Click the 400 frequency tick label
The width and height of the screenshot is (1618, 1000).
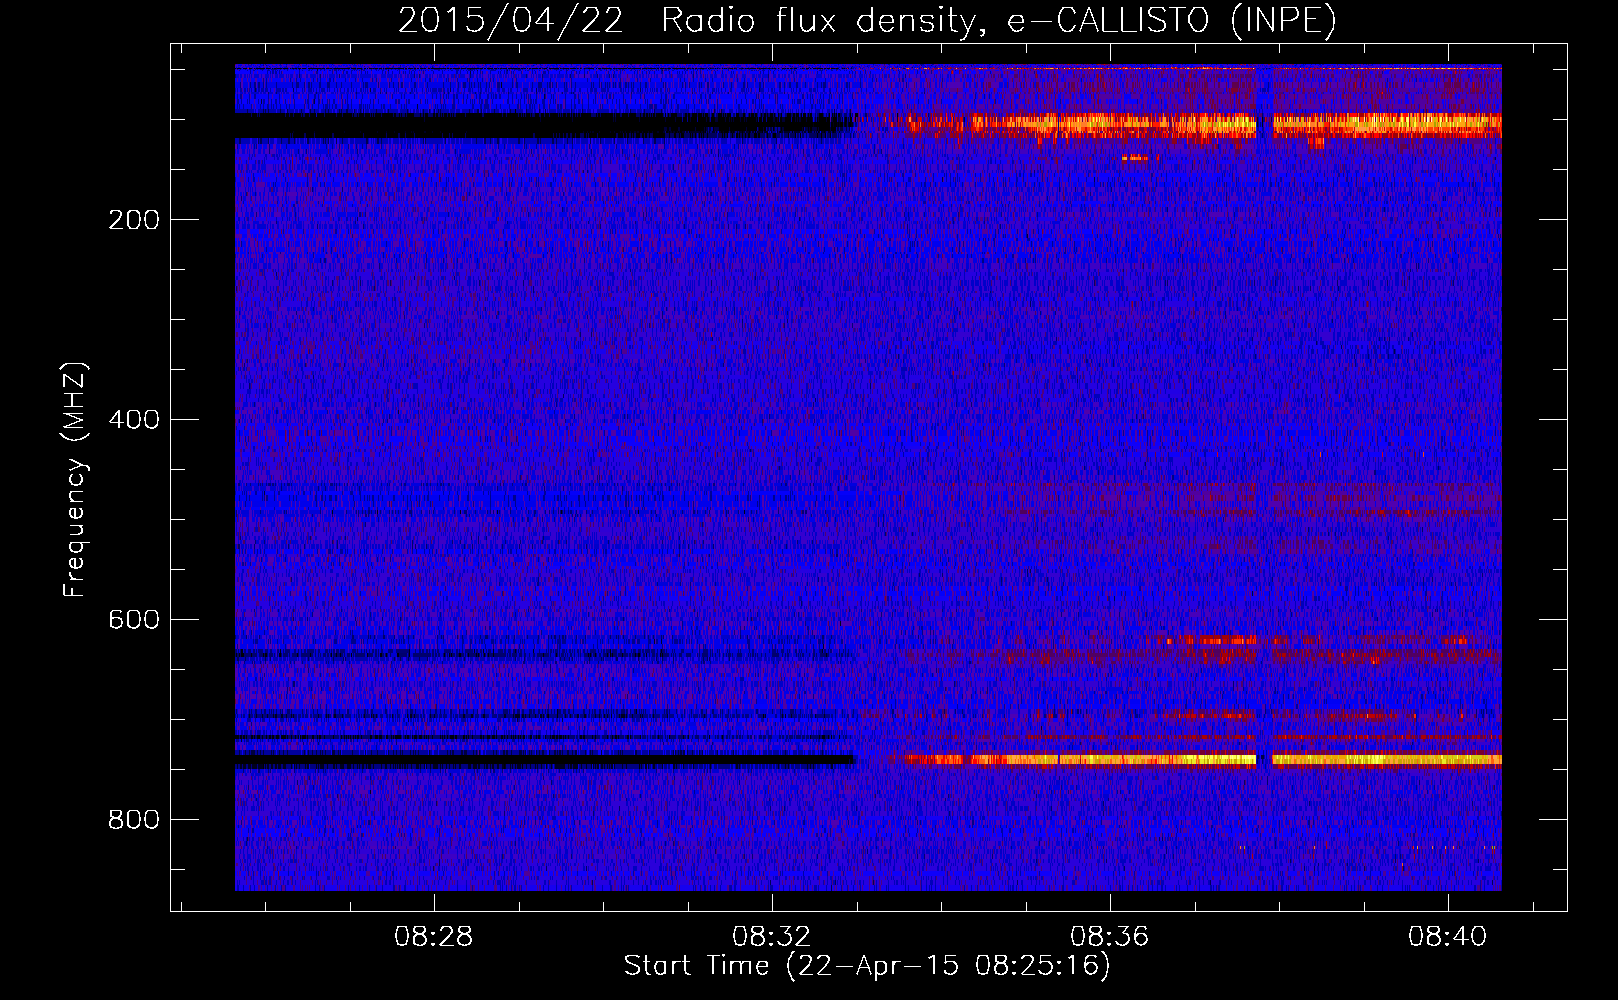click(x=134, y=420)
